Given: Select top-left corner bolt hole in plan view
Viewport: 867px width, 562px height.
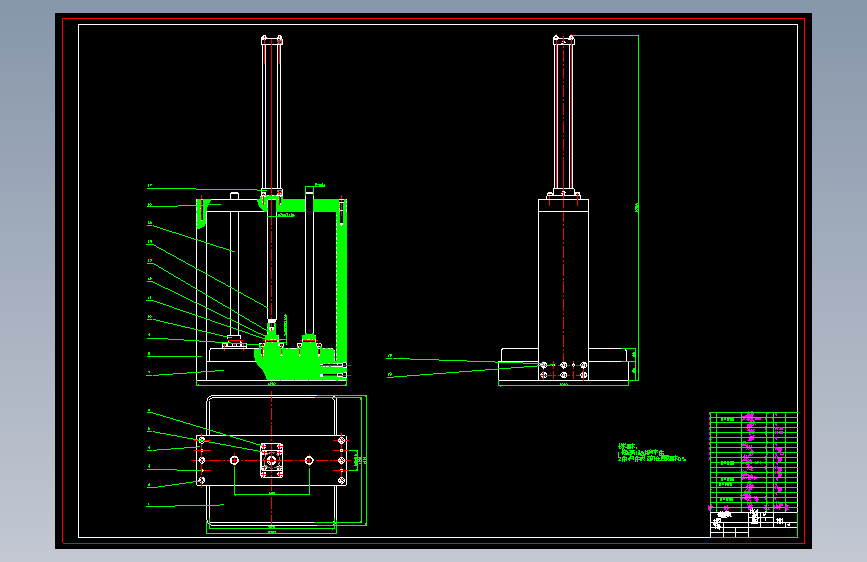Looking at the screenshot, I should (x=202, y=440).
